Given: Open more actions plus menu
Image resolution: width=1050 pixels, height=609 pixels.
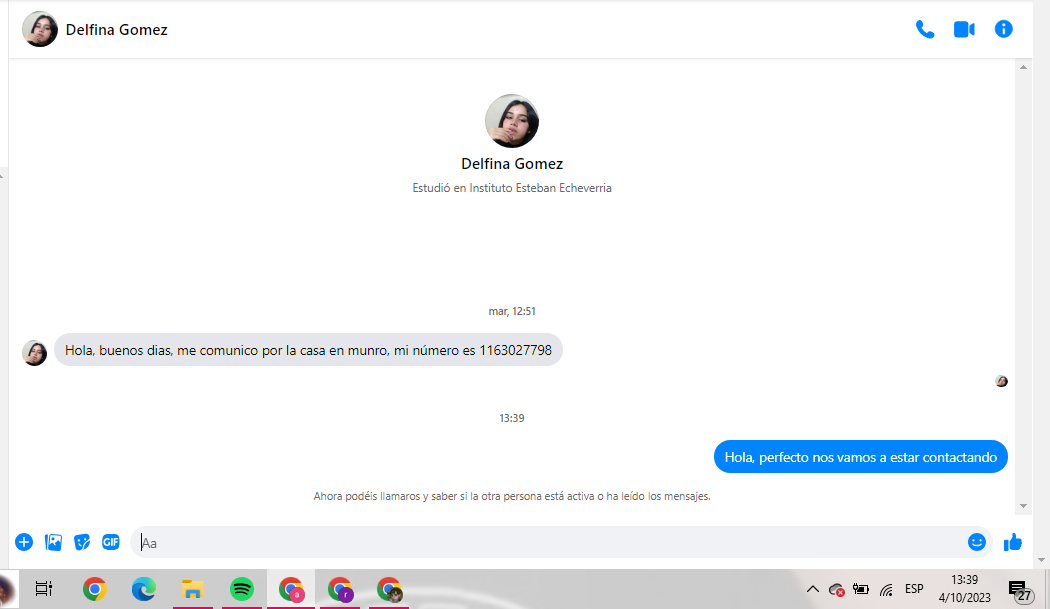Looking at the screenshot, I should pos(24,542).
